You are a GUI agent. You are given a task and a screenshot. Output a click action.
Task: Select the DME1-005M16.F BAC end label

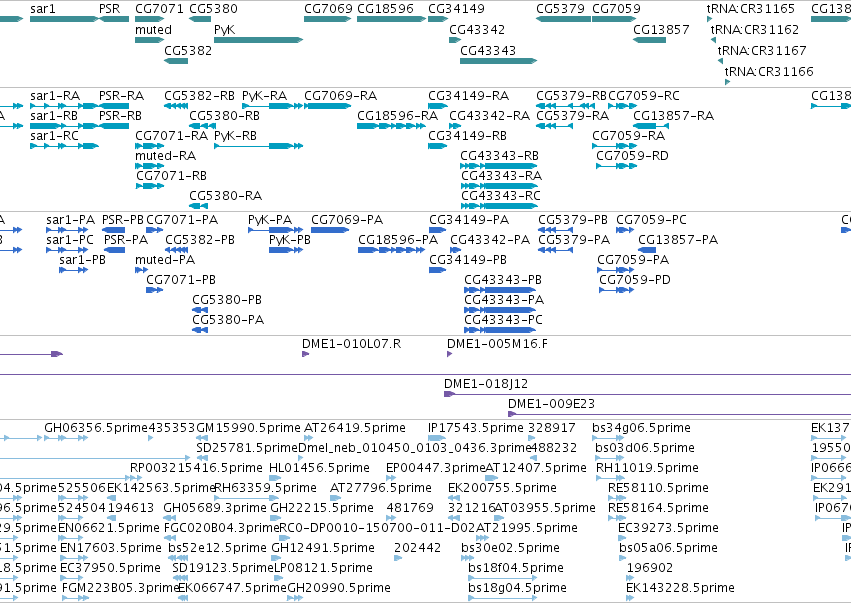tap(497, 344)
